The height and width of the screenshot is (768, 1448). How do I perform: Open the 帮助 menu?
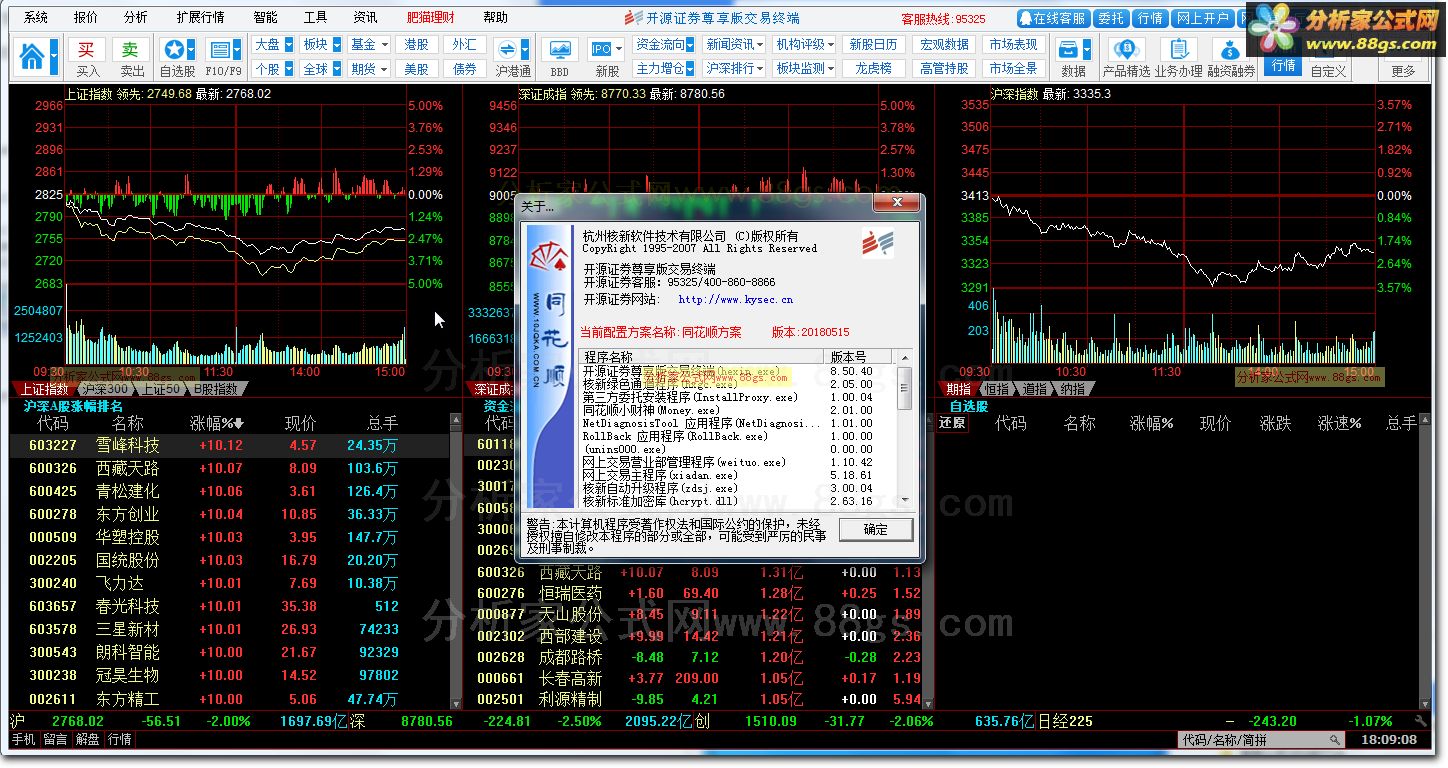tap(495, 18)
